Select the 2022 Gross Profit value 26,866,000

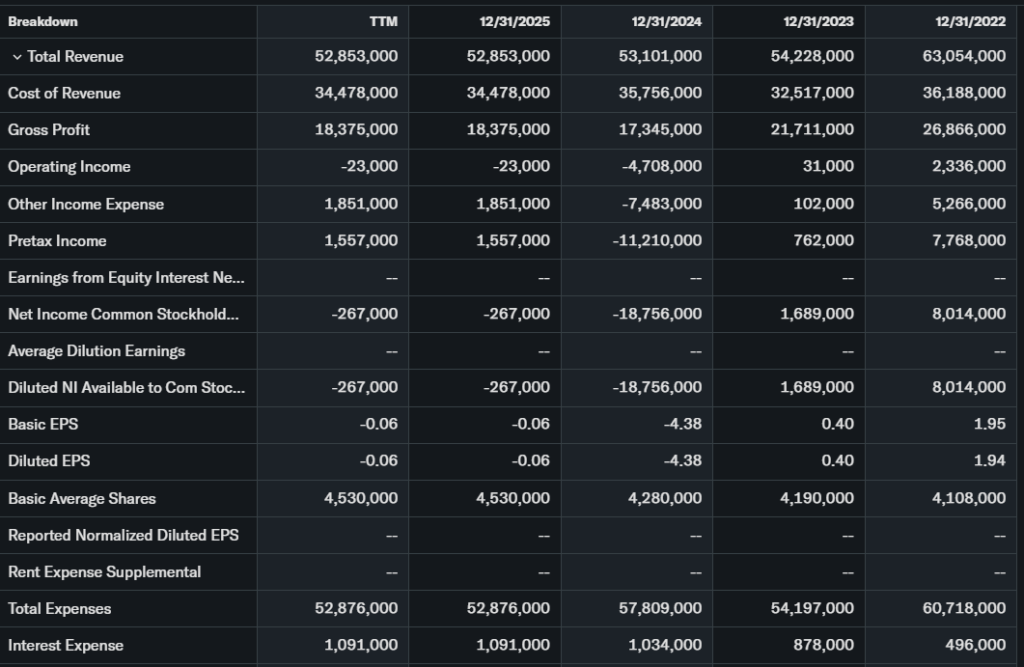(964, 130)
